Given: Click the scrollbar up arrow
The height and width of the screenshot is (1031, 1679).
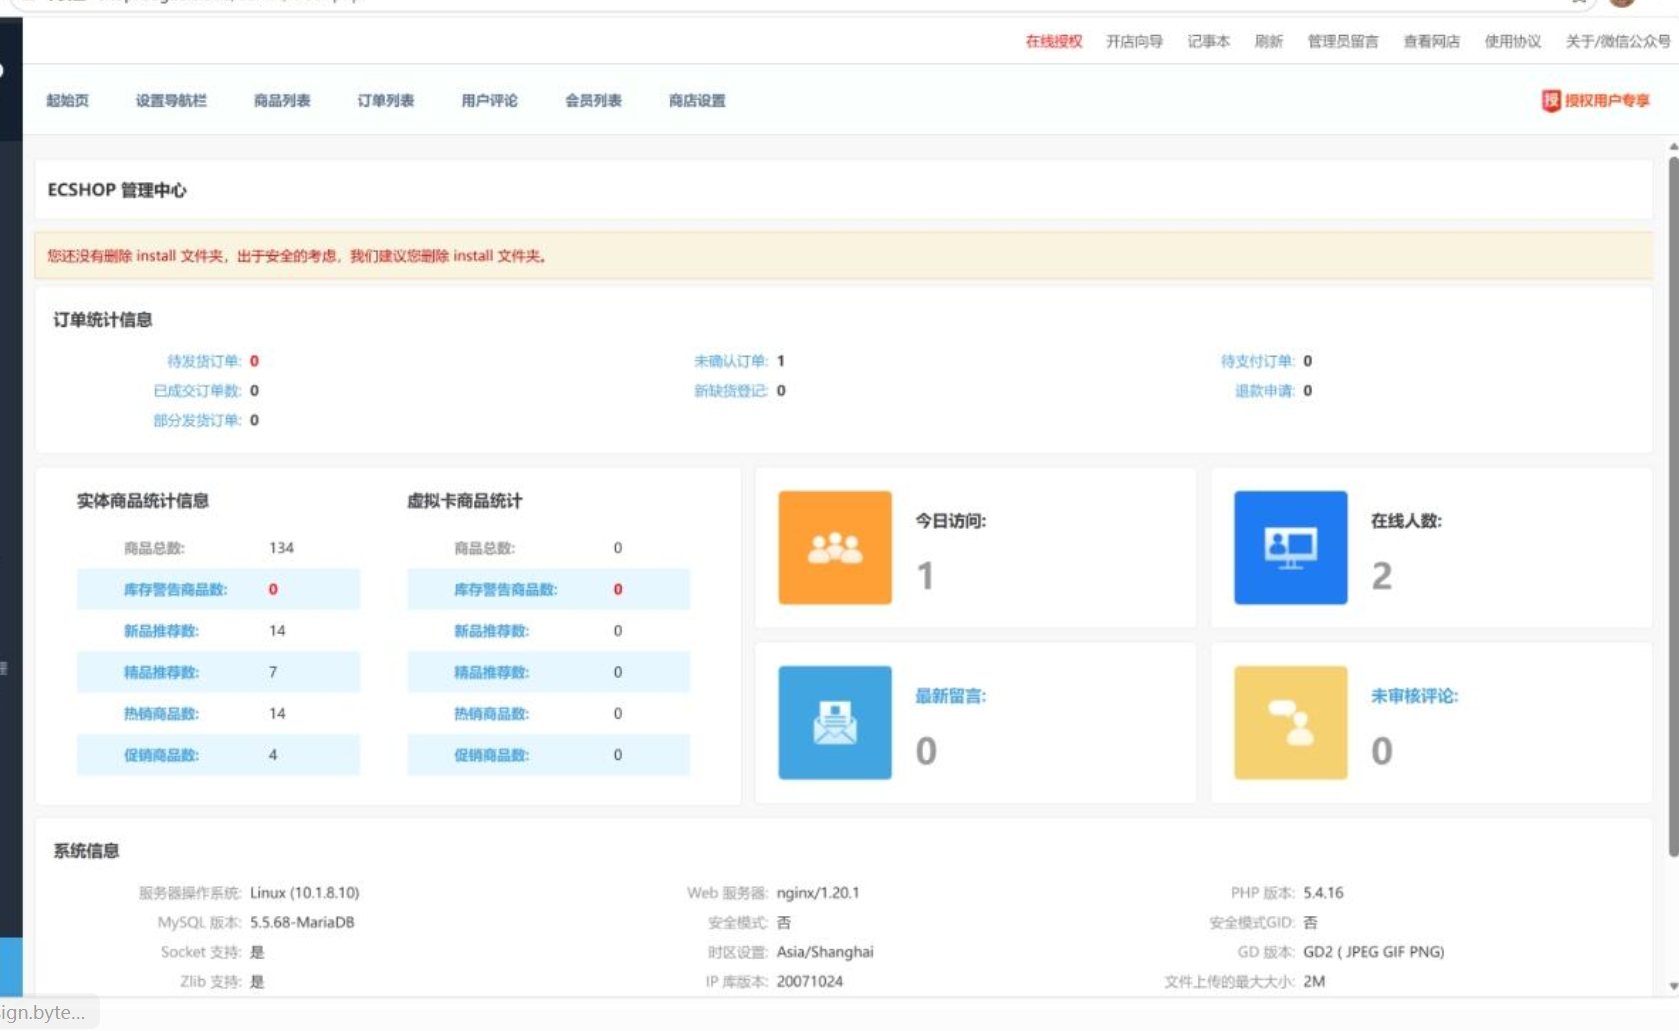Looking at the screenshot, I should pyautogui.click(x=1673, y=147).
